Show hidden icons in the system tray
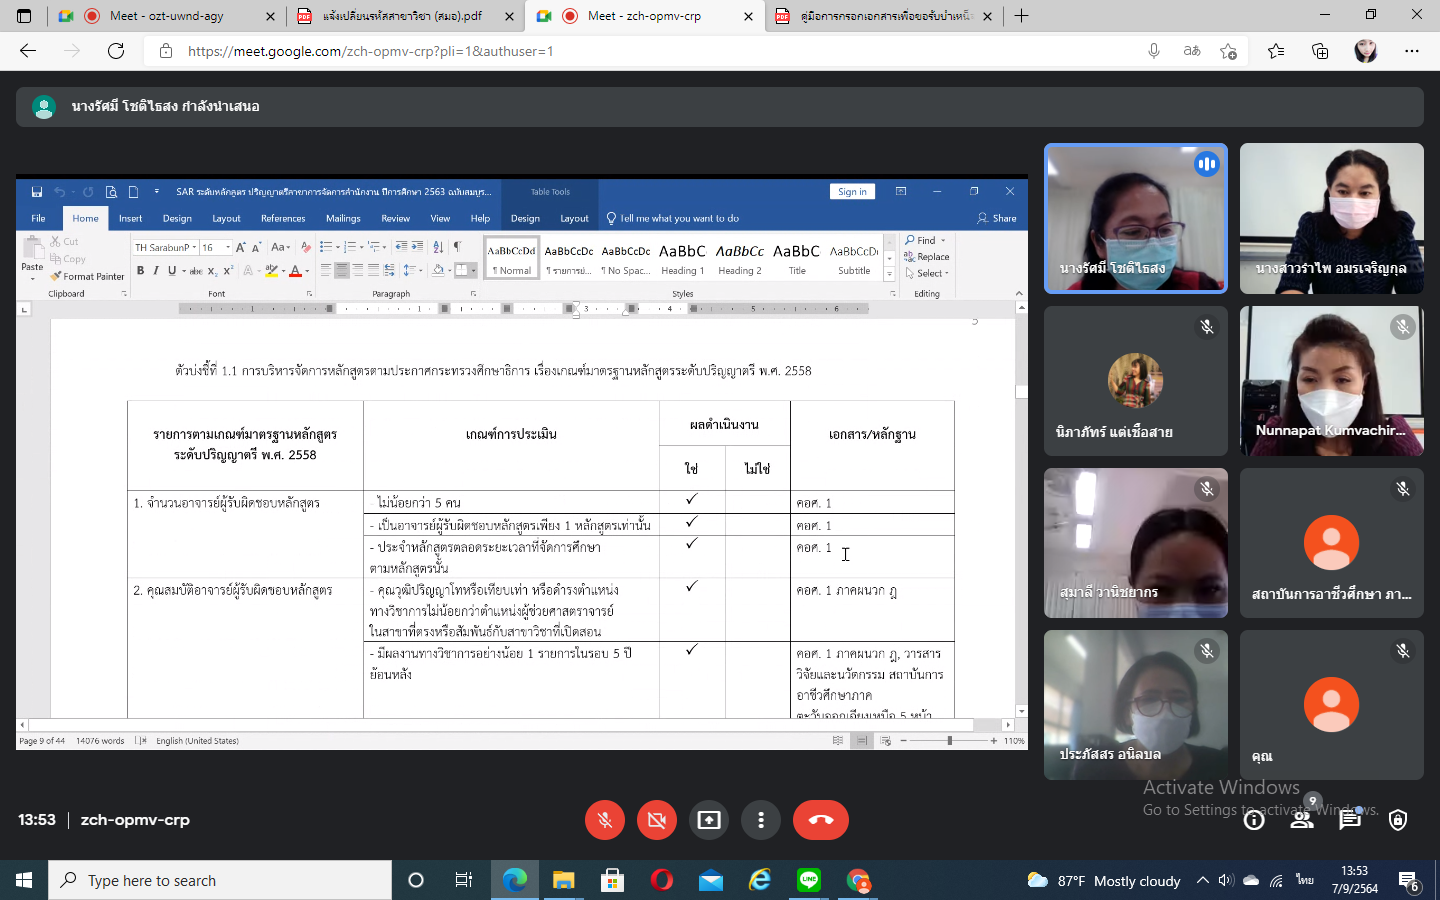The width and height of the screenshot is (1440, 900). pyautogui.click(x=1202, y=881)
